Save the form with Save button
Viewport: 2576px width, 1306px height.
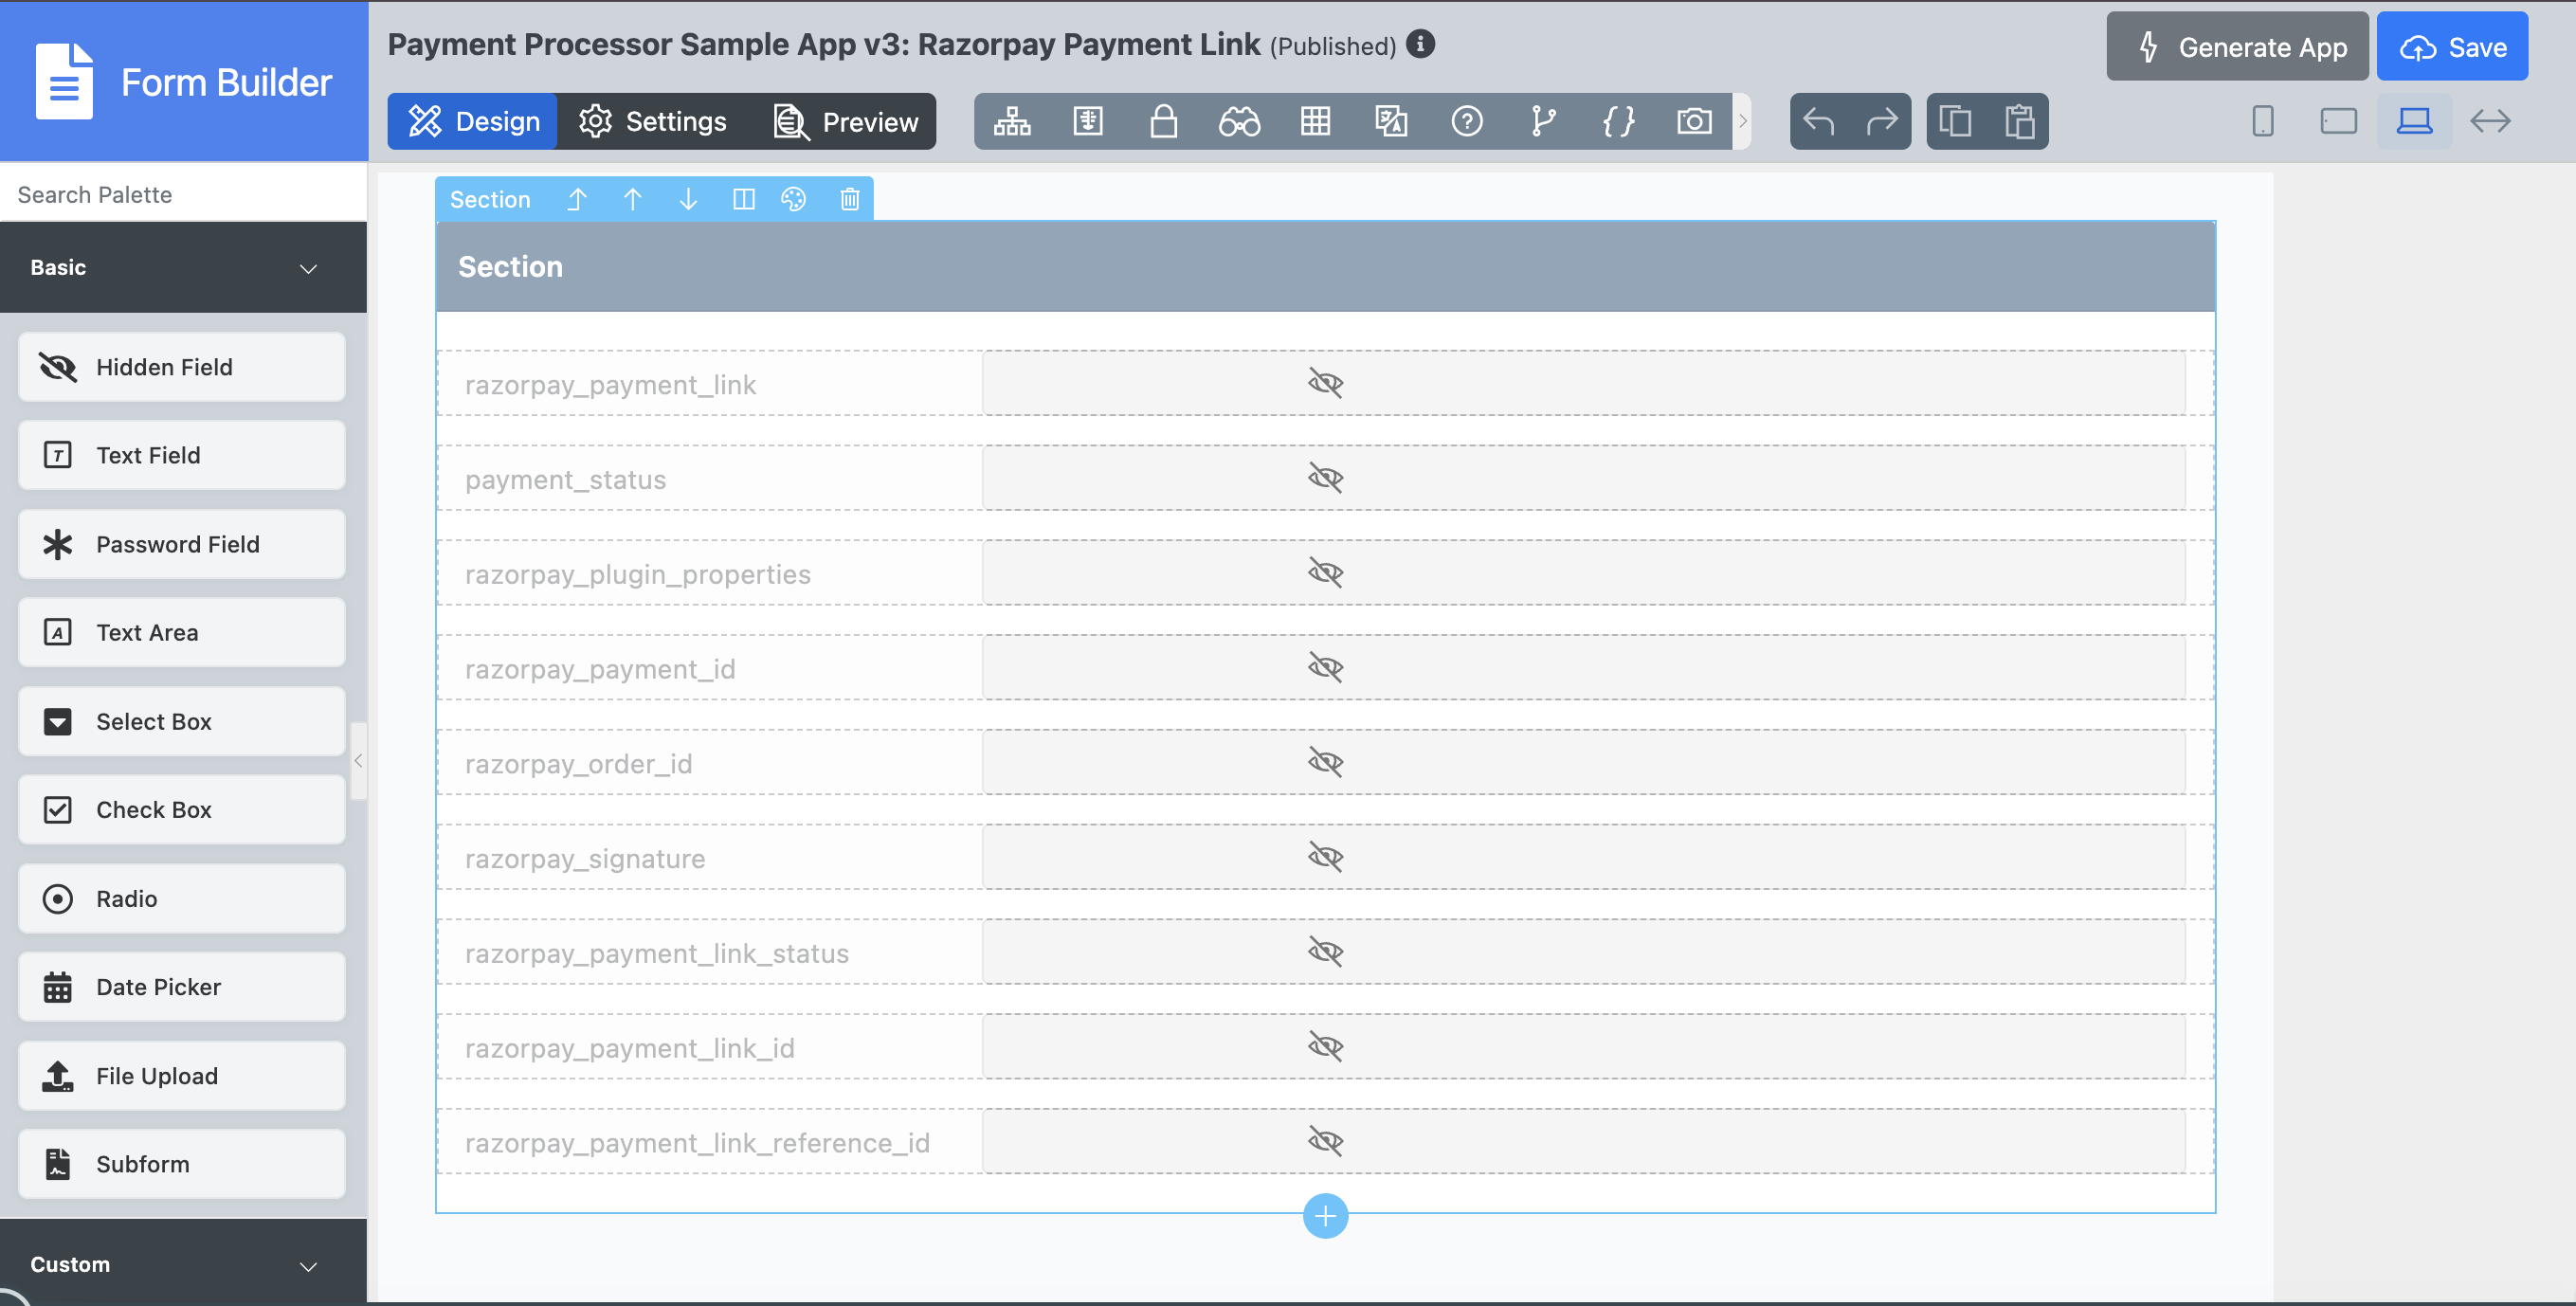point(2452,47)
